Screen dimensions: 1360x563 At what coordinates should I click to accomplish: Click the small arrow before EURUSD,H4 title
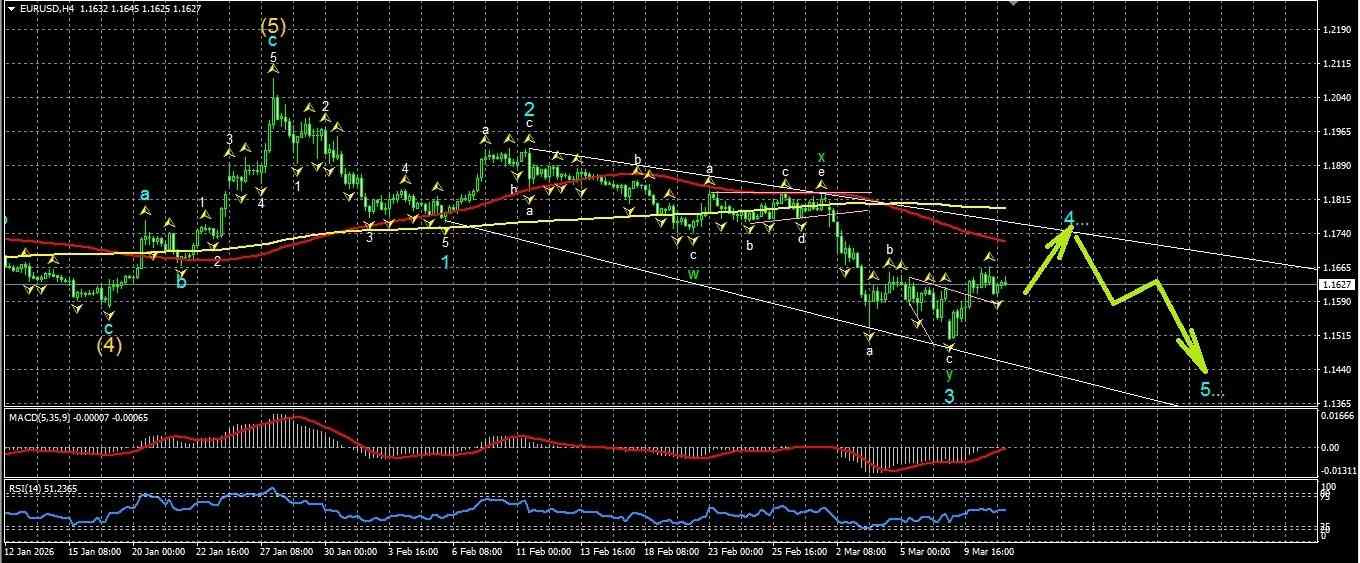(11, 8)
